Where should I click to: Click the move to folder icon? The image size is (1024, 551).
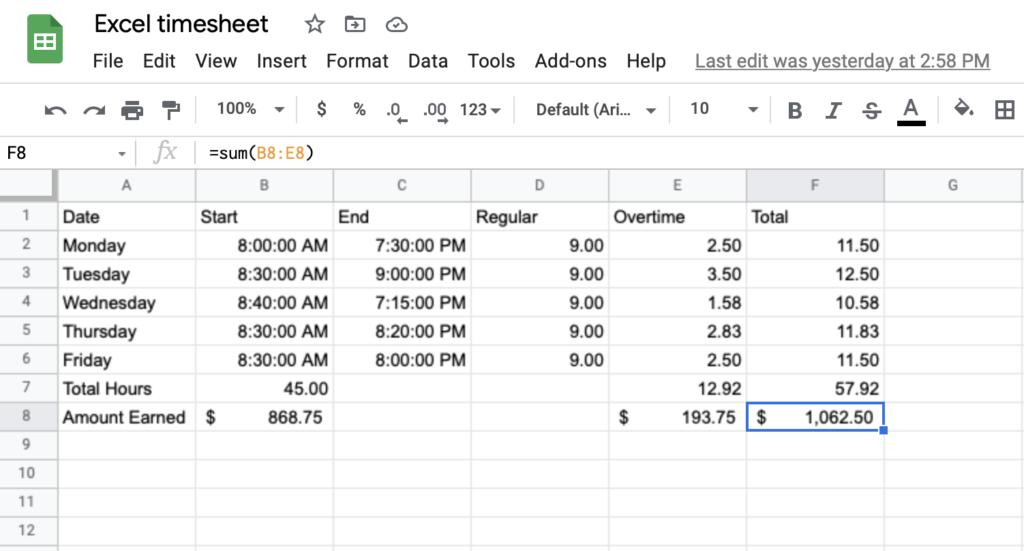355,24
